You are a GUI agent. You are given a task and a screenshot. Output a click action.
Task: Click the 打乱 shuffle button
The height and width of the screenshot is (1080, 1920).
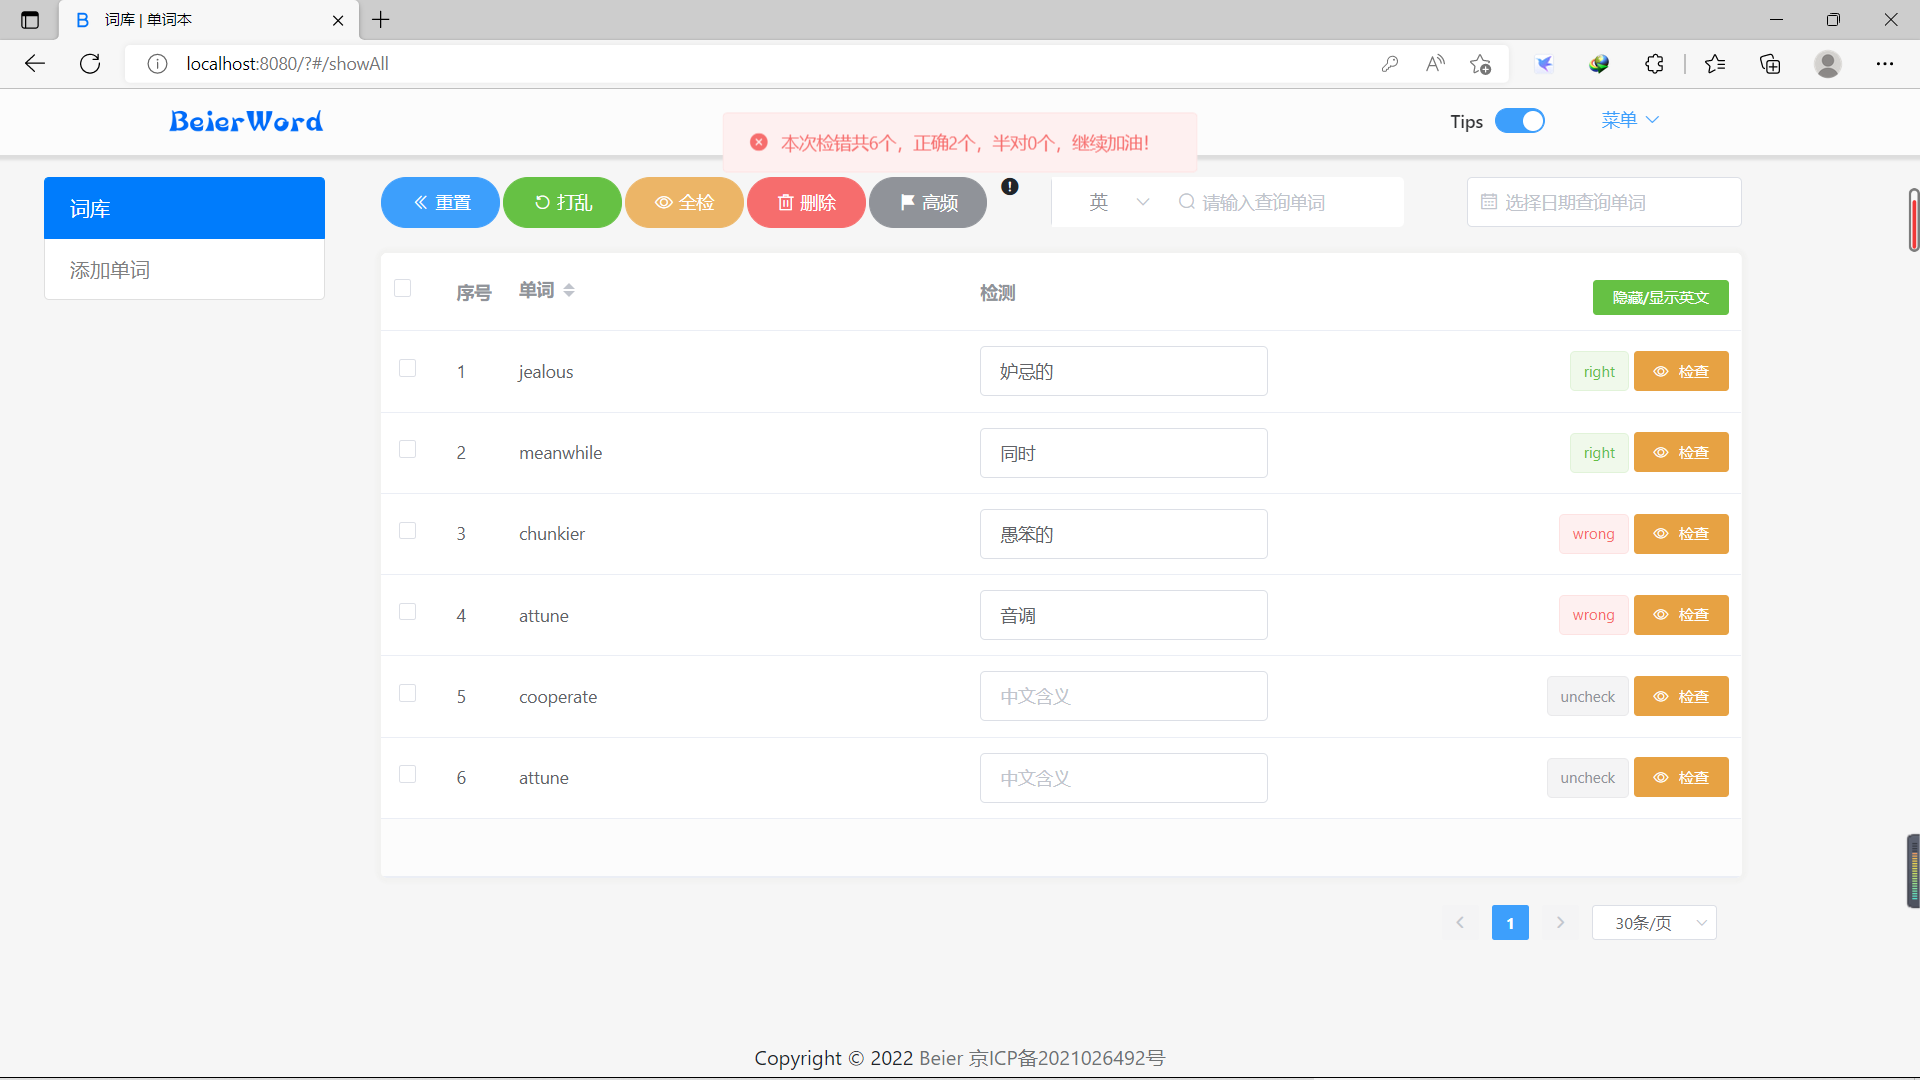point(562,203)
